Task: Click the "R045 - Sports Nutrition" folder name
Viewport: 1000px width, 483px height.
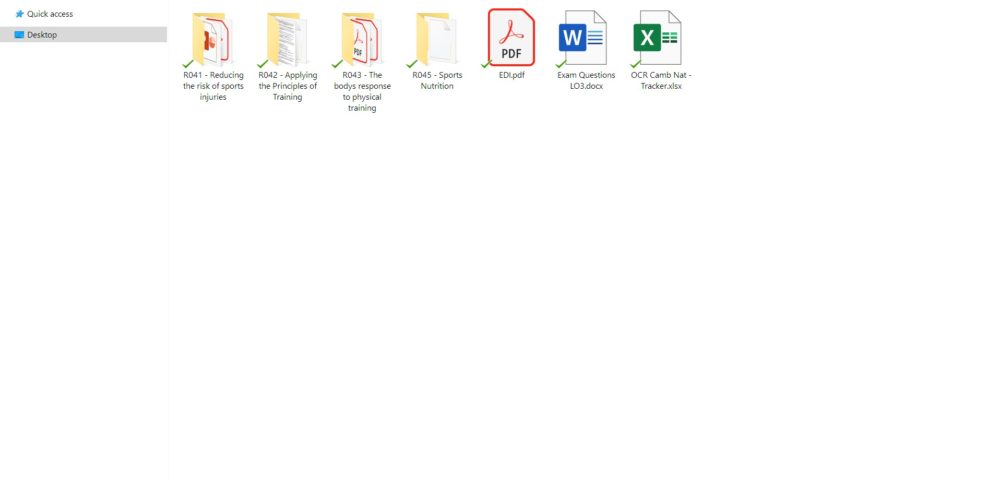Action: 437,80
